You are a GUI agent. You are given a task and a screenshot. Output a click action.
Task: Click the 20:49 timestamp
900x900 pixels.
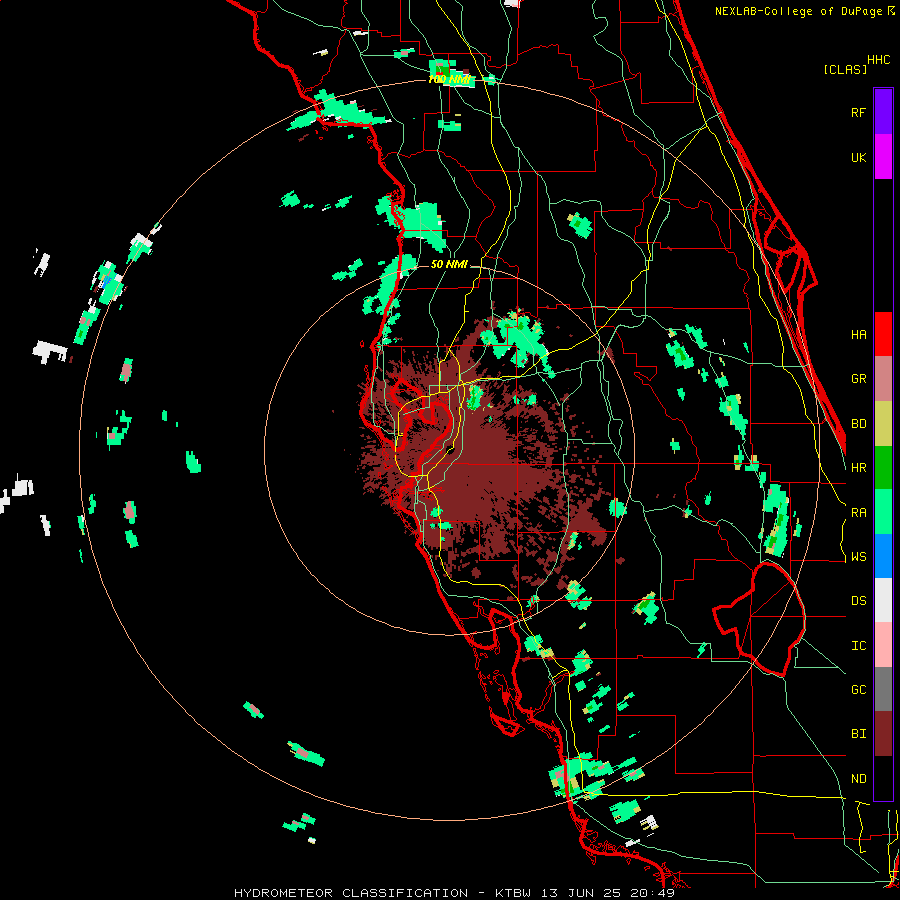651,893
